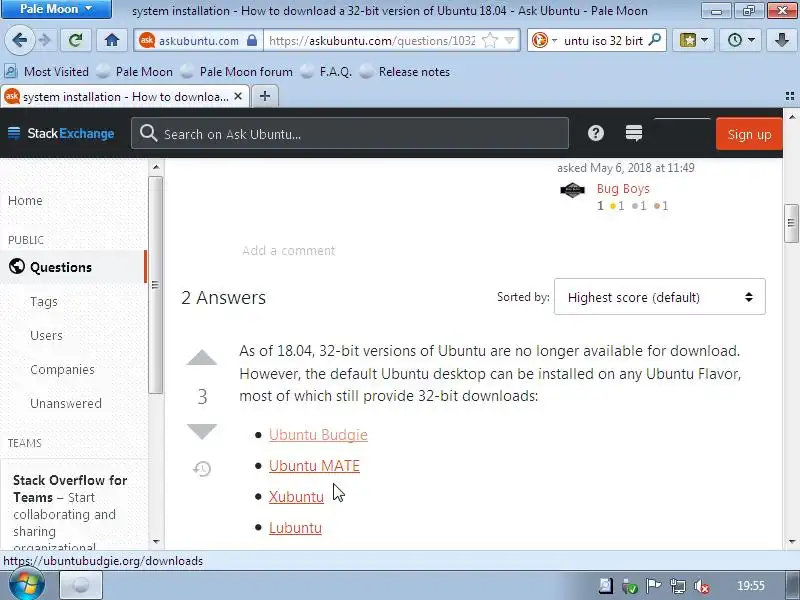Open the Home page icon
Screen dimensions: 800x600
[112, 40]
